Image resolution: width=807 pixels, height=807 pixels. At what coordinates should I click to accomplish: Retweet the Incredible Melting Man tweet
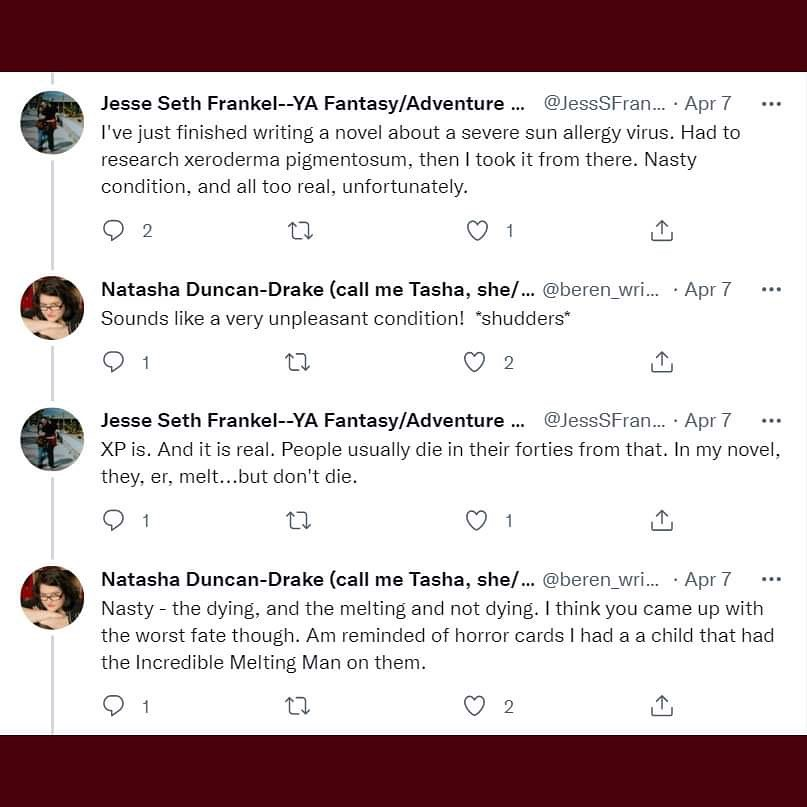click(x=297, y=706)
